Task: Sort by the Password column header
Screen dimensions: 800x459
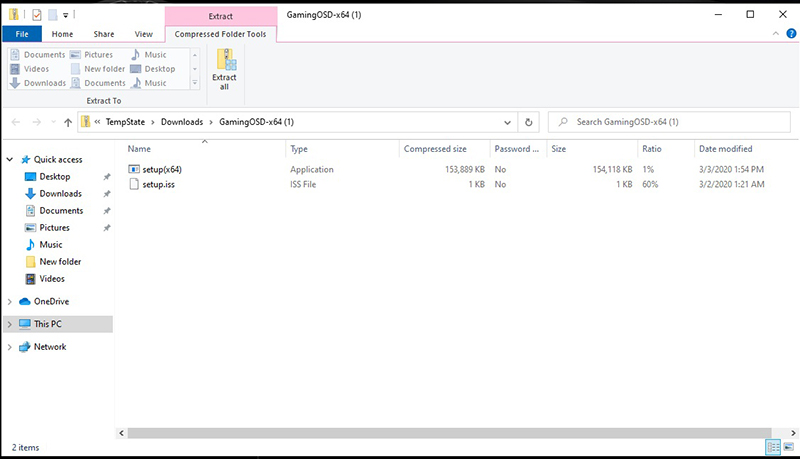Action: [x=518, y=149]
